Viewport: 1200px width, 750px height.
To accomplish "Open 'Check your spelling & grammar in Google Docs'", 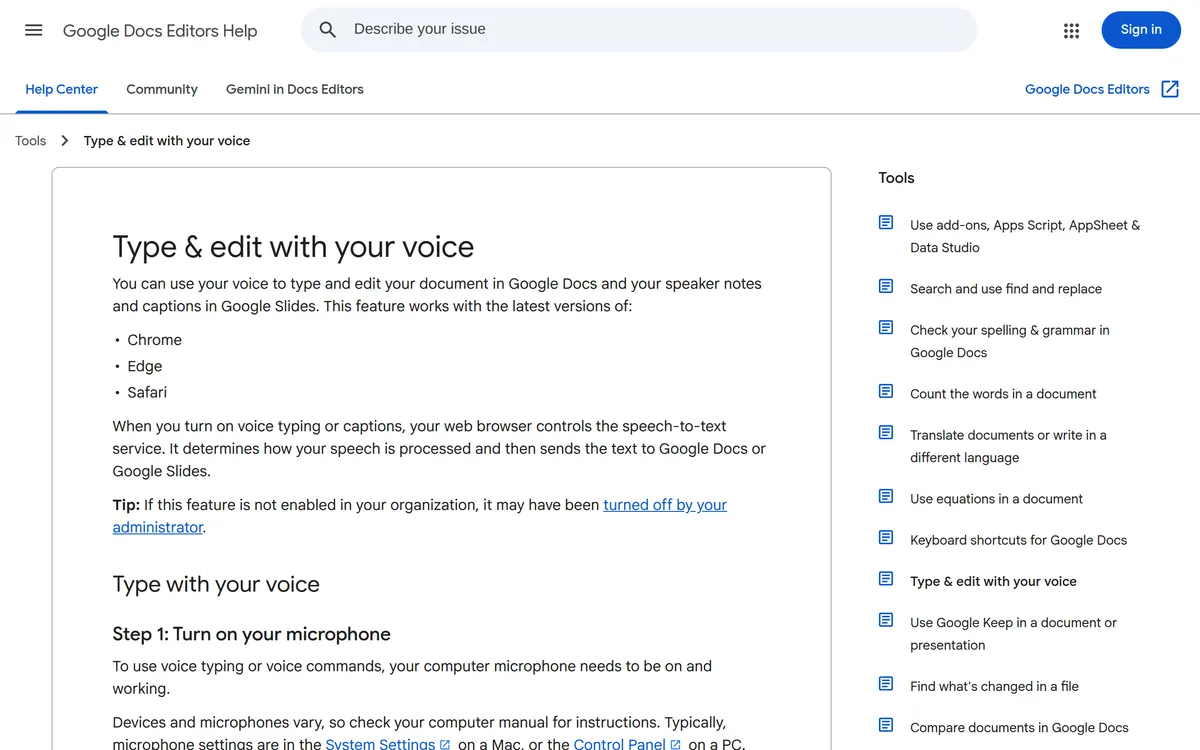I will click(1010, 341).
